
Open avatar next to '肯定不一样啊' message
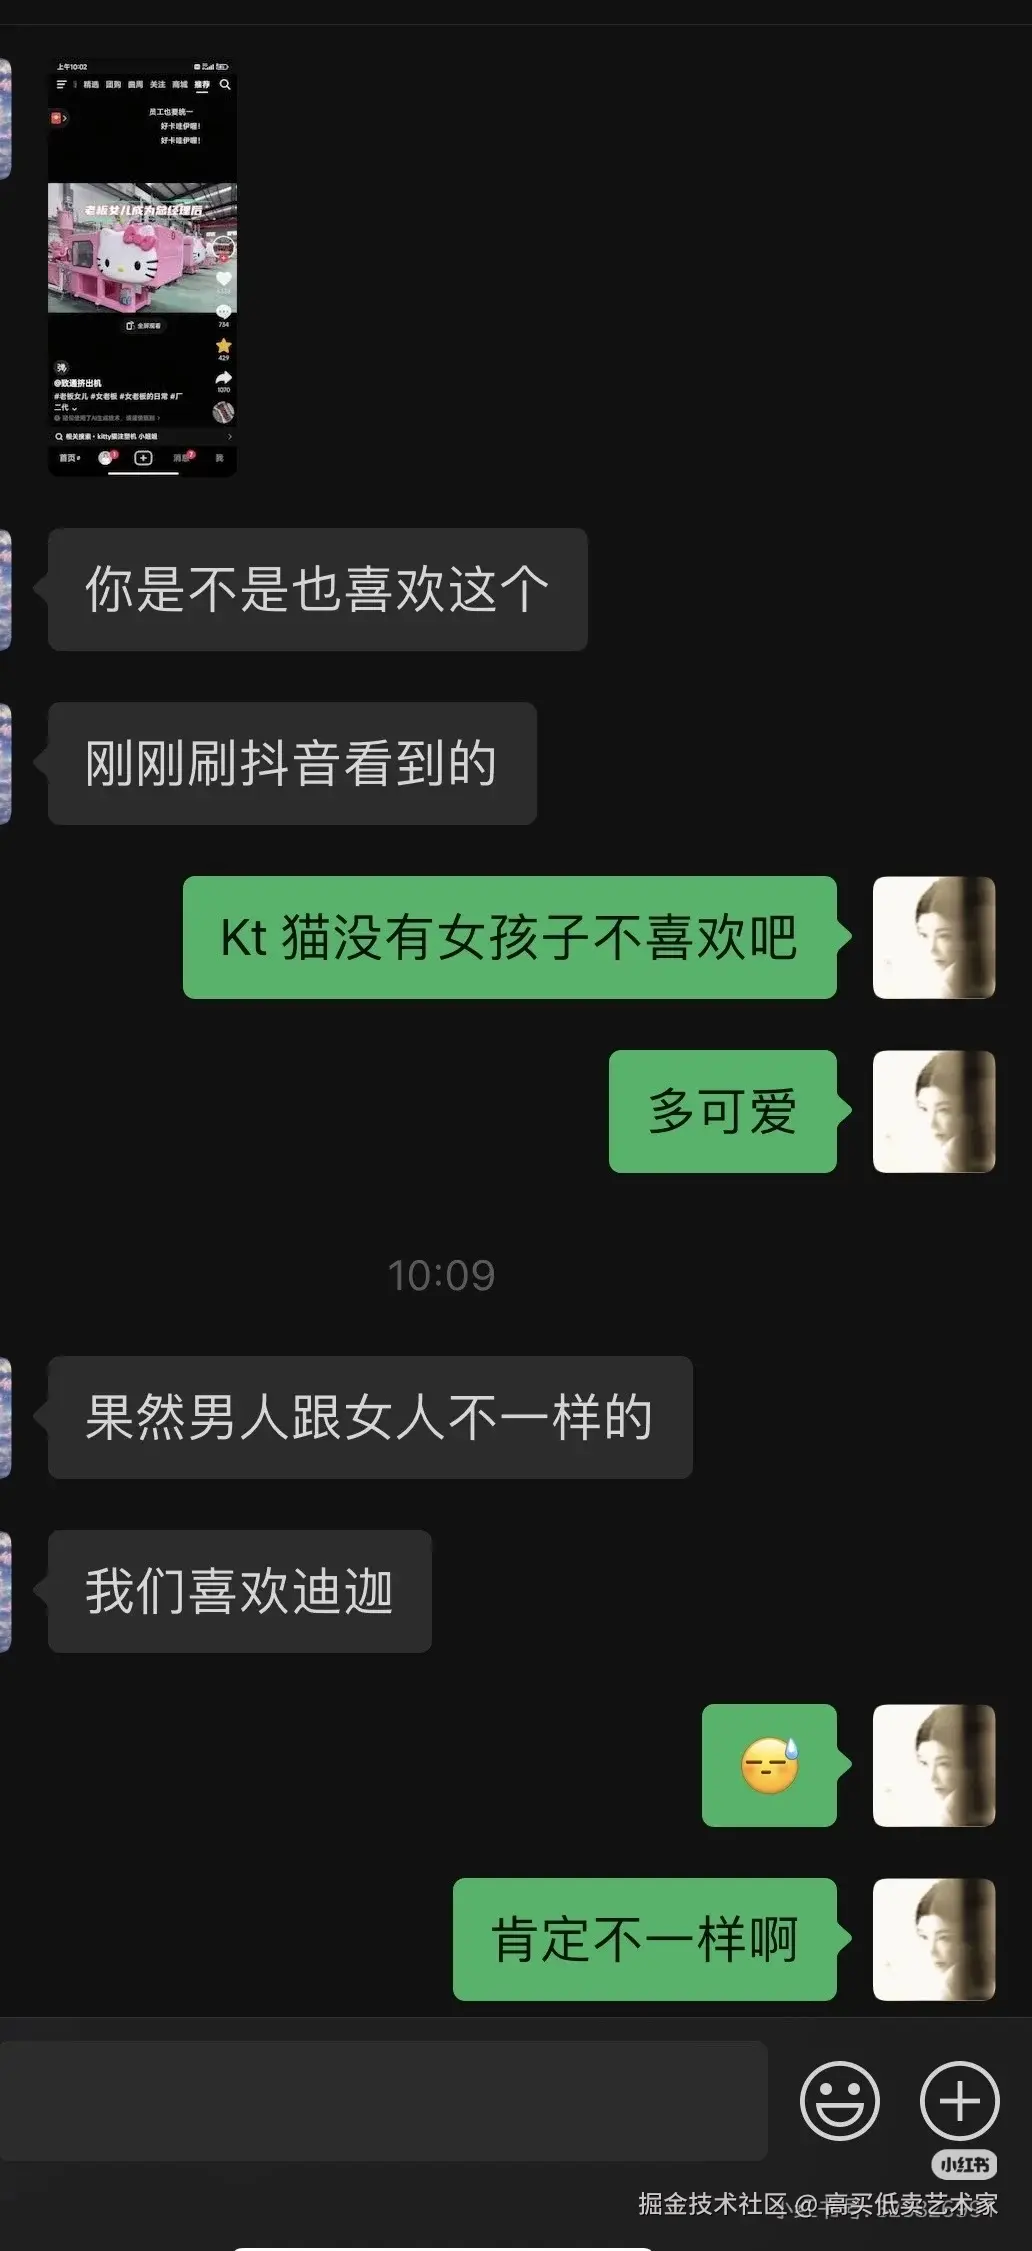tap(934, 1939)
